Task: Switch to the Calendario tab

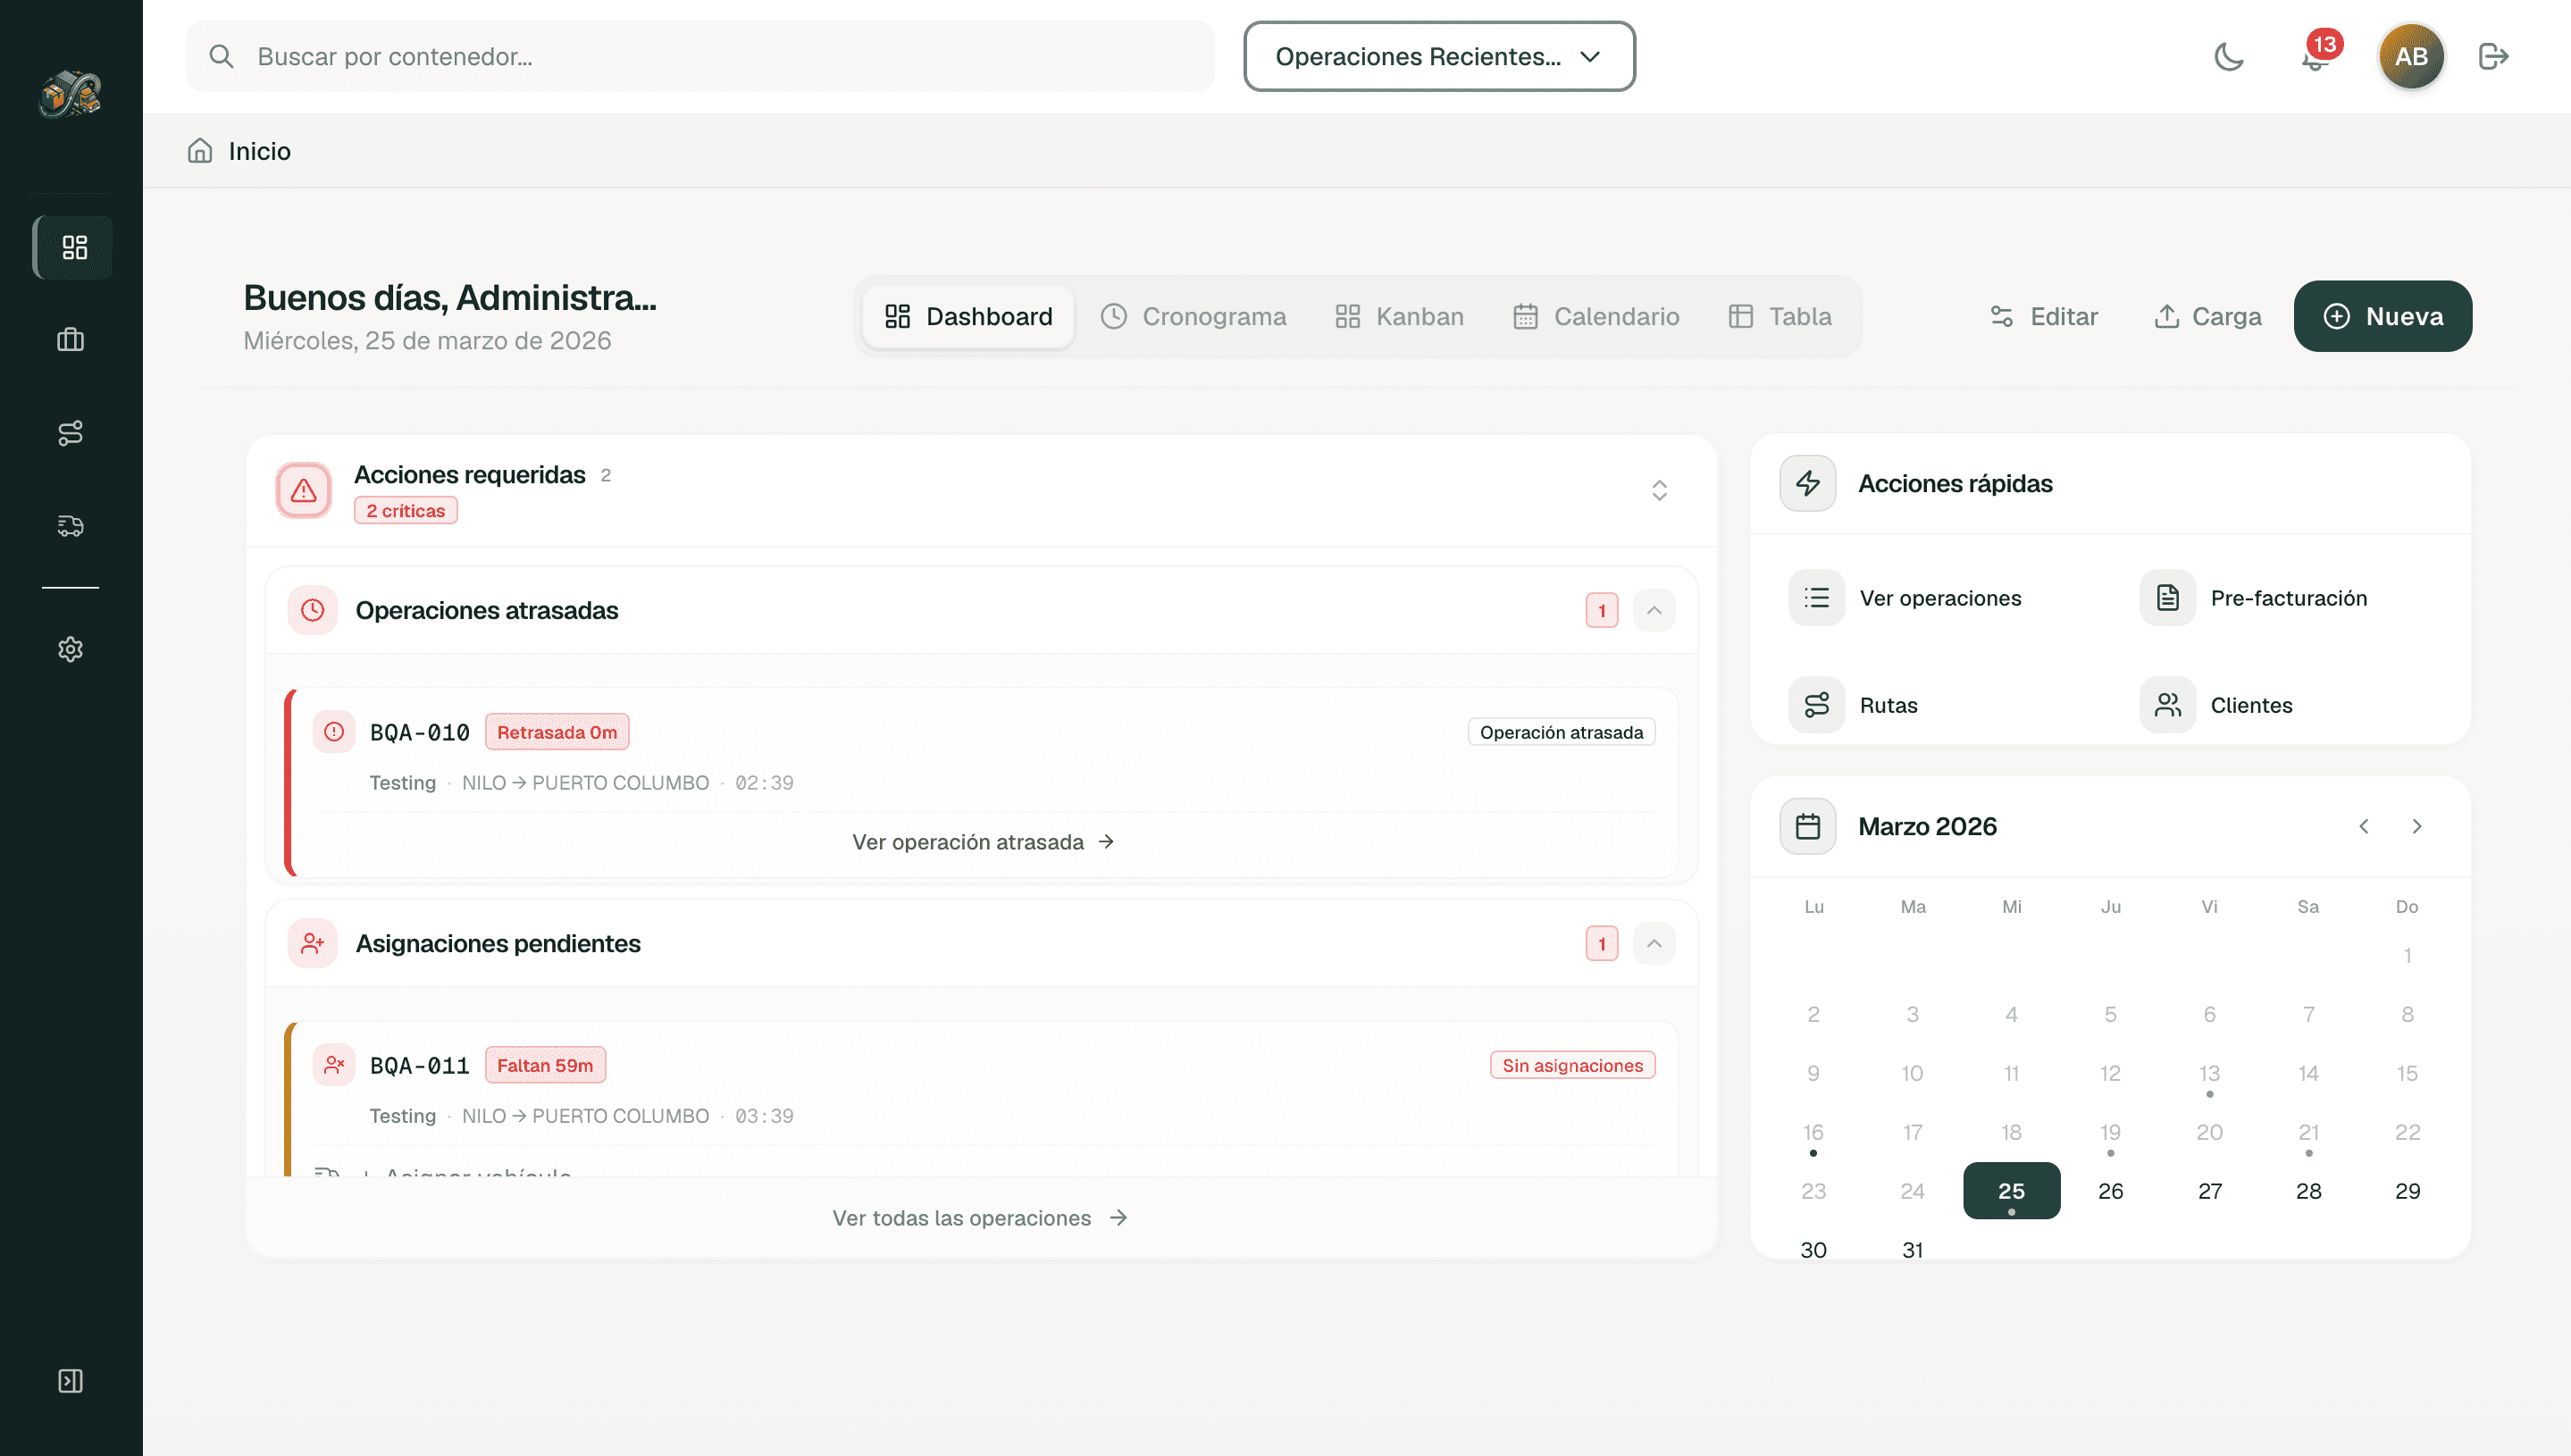Action: (1596, 317)
